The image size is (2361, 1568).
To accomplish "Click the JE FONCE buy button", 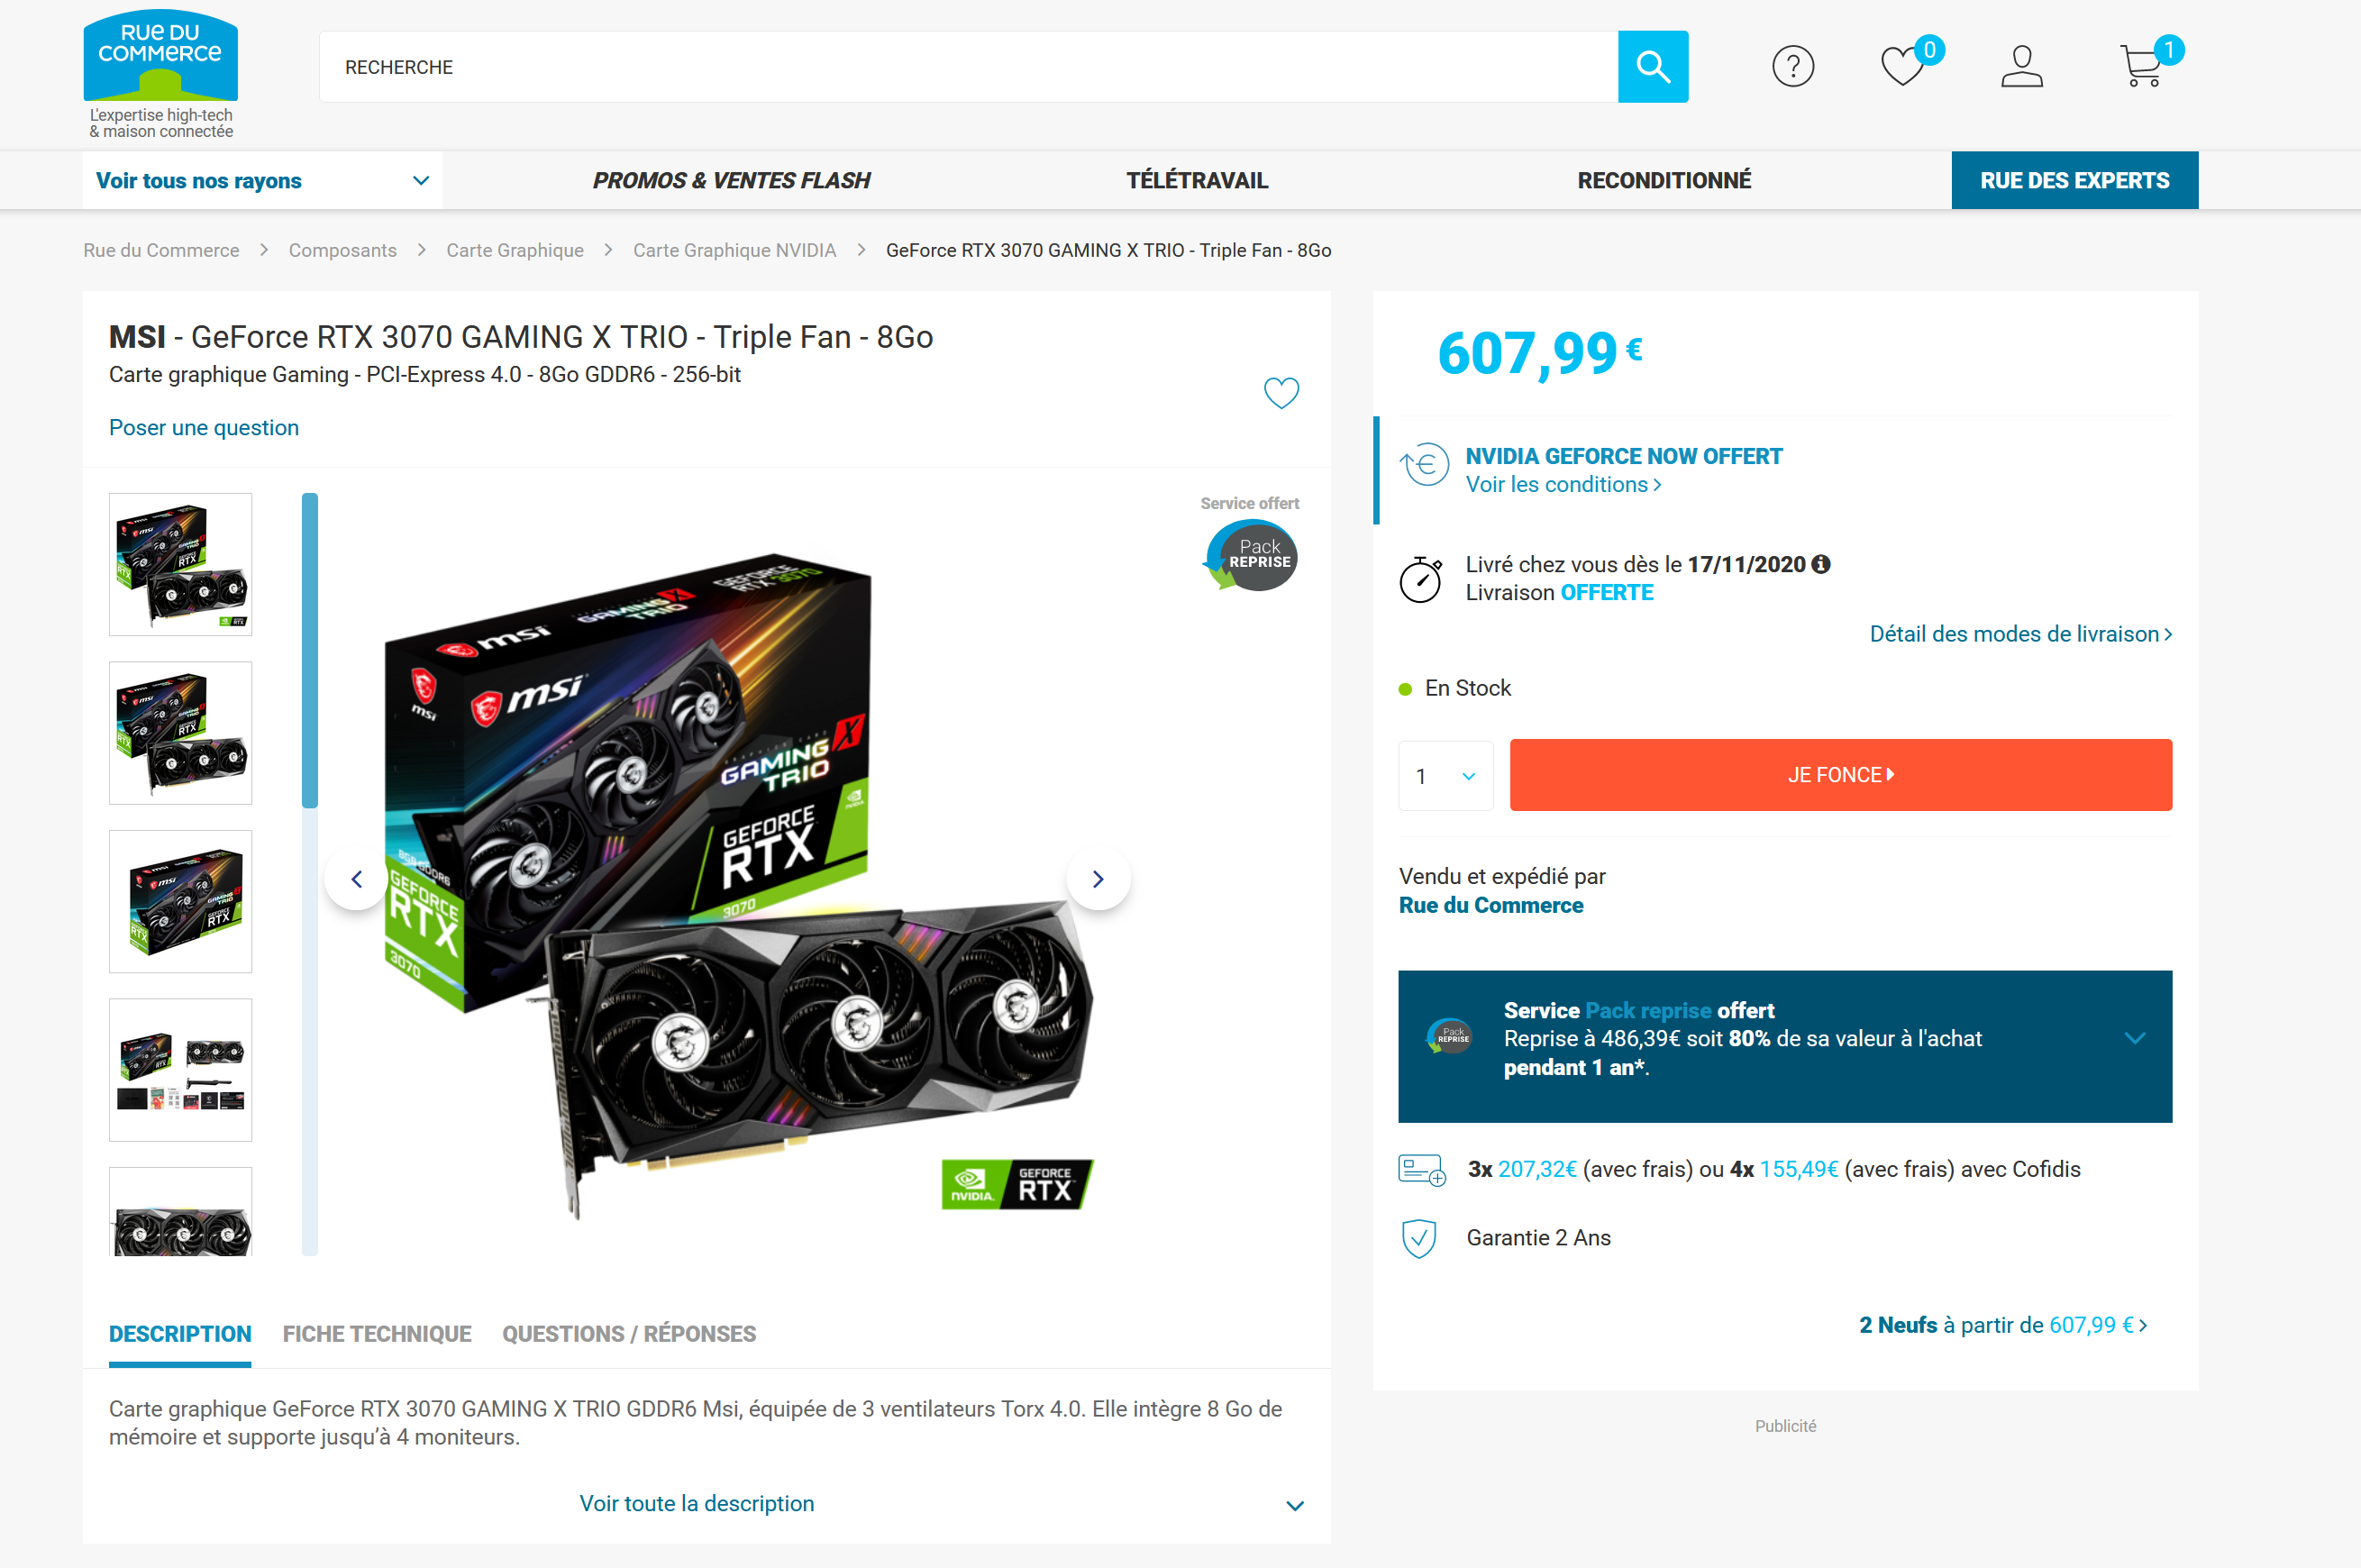I will pos(1840,775).
